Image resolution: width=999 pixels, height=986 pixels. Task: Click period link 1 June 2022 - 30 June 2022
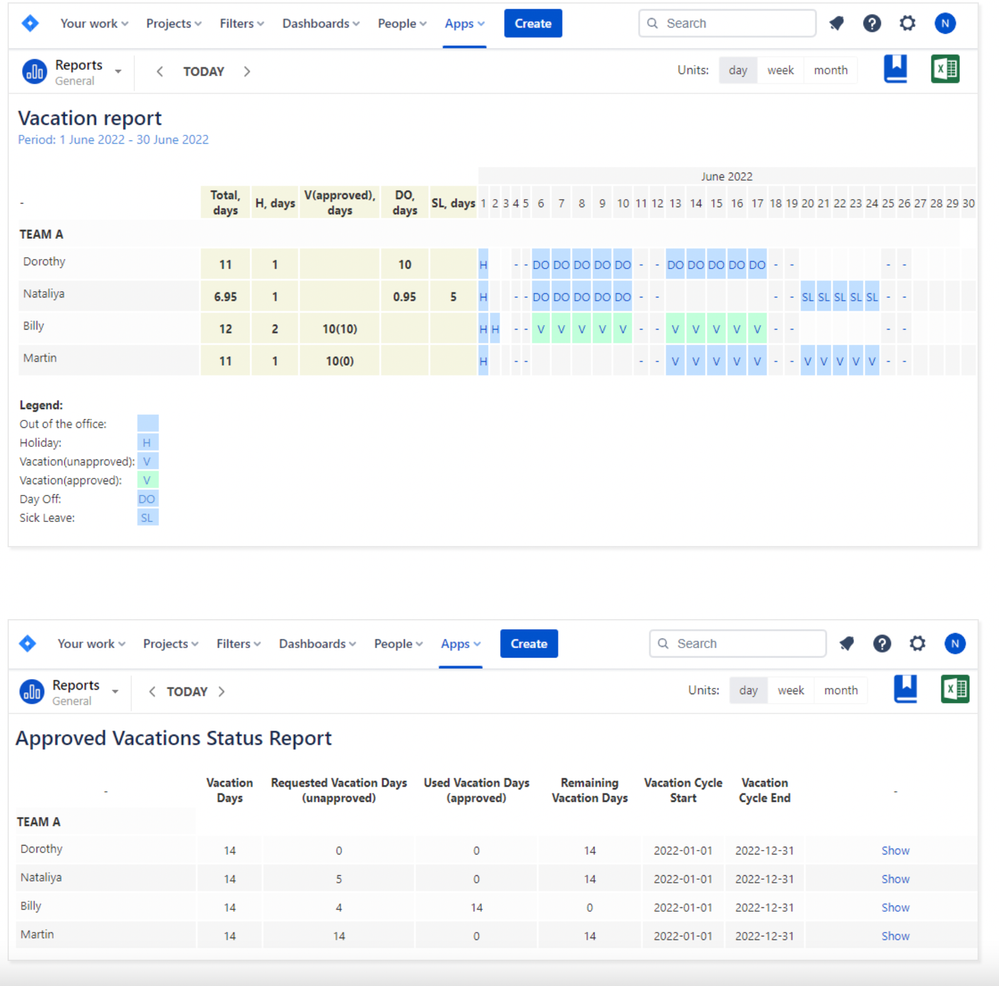click(x=113, y=139)
